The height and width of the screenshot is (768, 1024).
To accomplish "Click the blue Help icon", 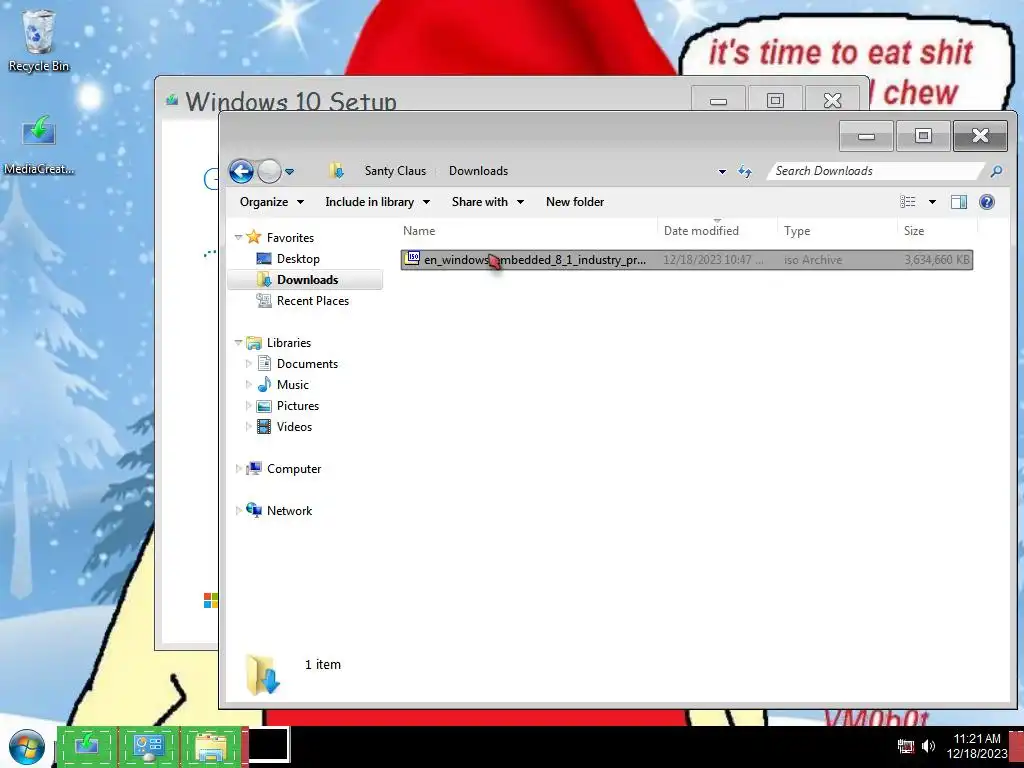I will click(x=987, y=202).
